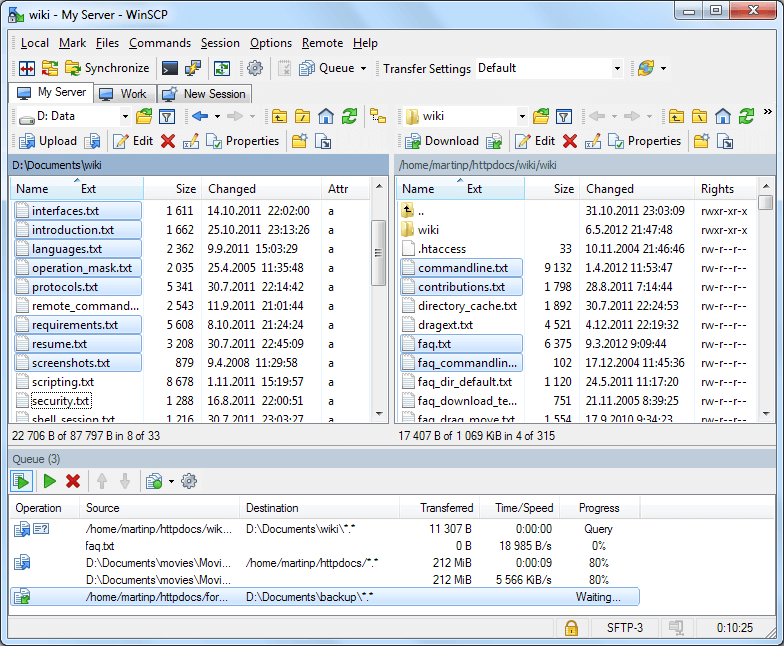
Task: Open Preferences via the gear icon in main toolbar
Action: tap(254, 68)
